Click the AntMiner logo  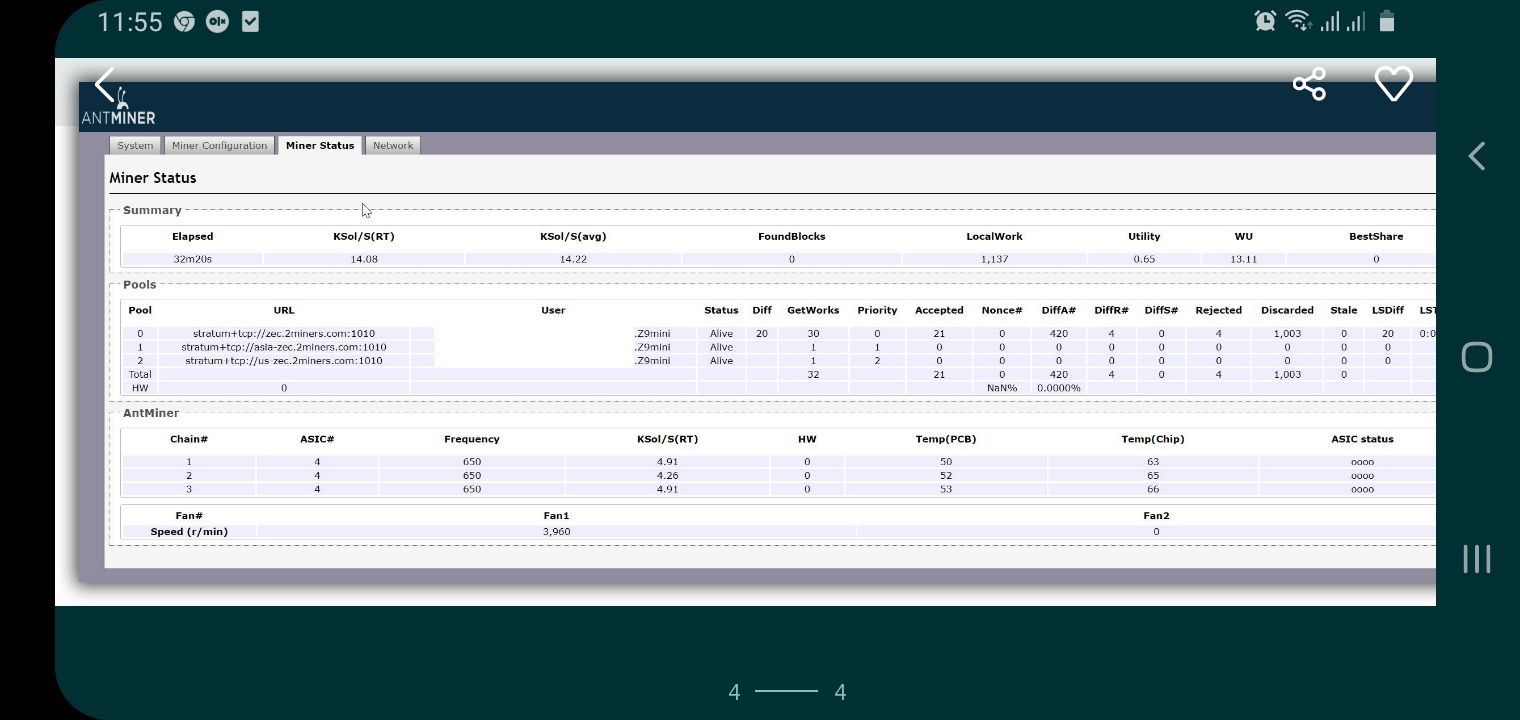[119, 109]
